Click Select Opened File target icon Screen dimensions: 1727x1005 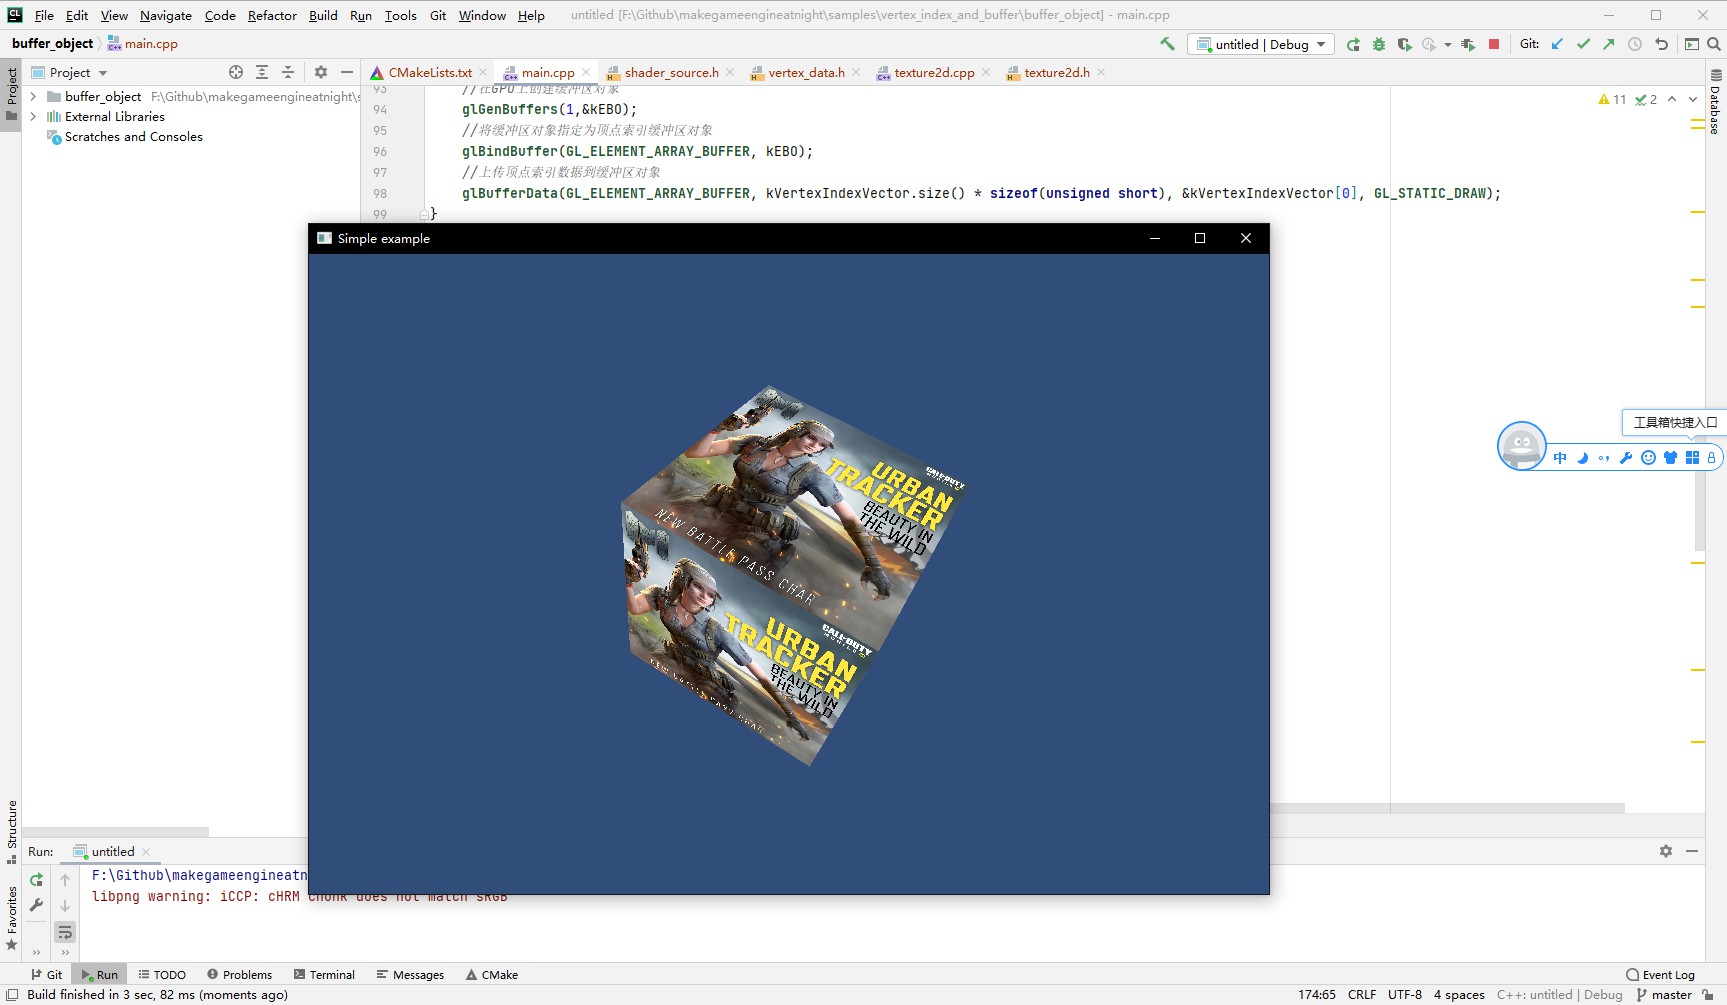tap(236, 72)
